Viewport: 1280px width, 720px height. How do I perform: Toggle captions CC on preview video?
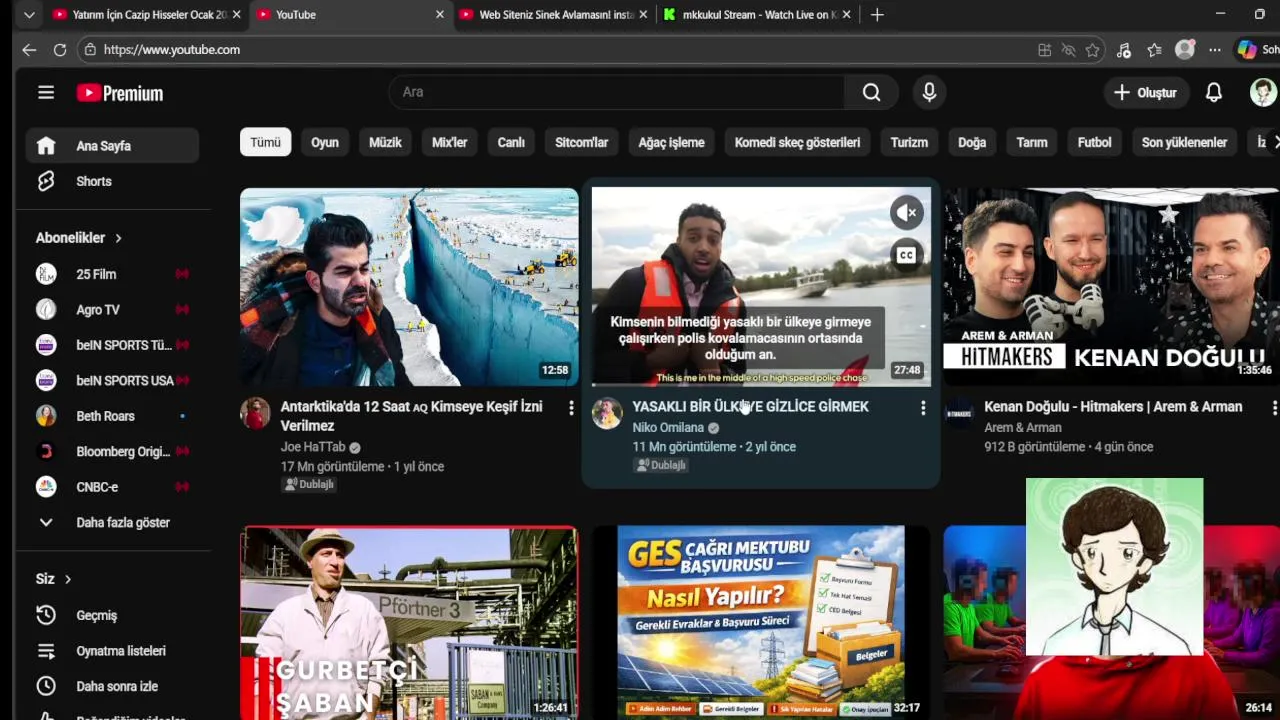coord(906,255)
